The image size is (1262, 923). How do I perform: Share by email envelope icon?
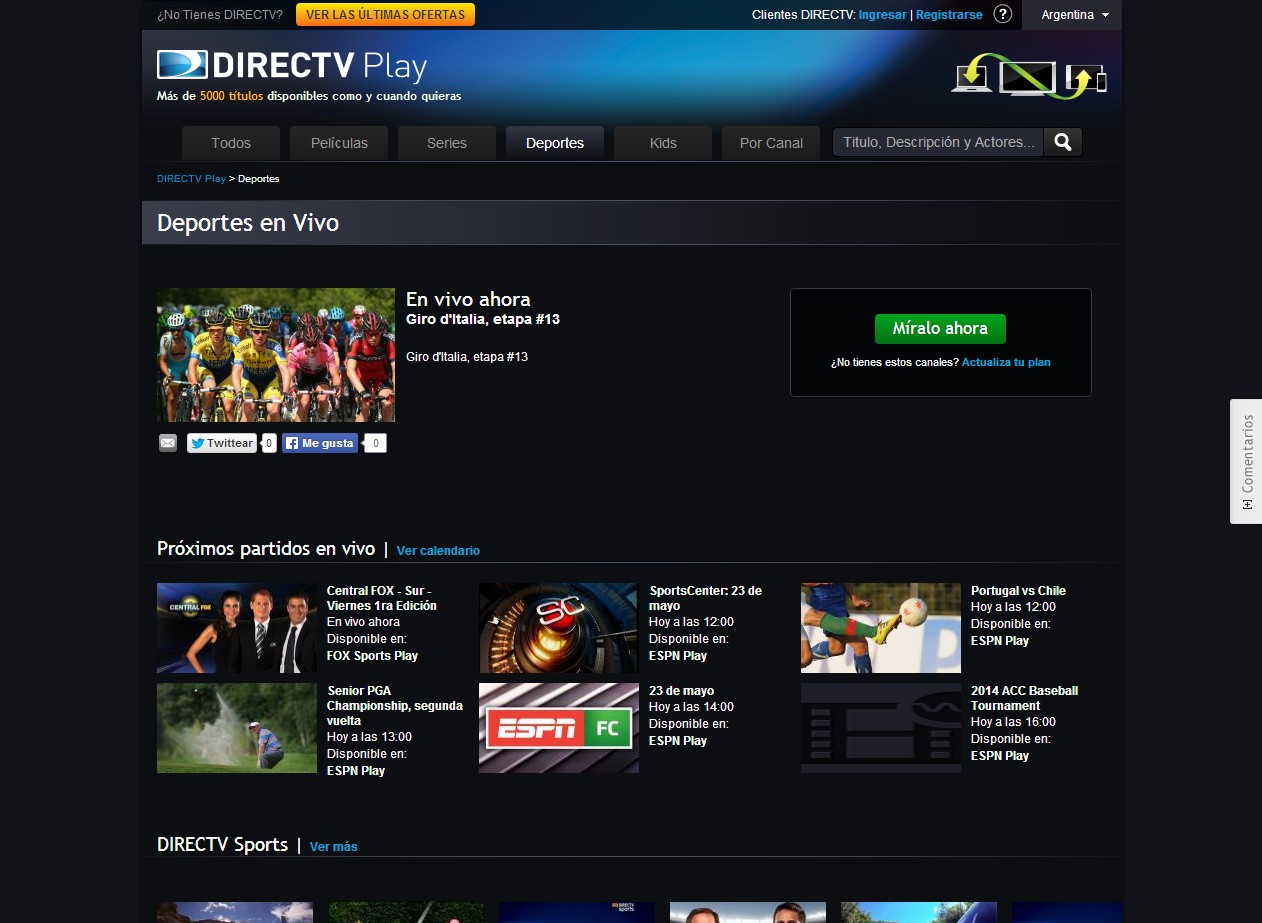coord(168,443)
